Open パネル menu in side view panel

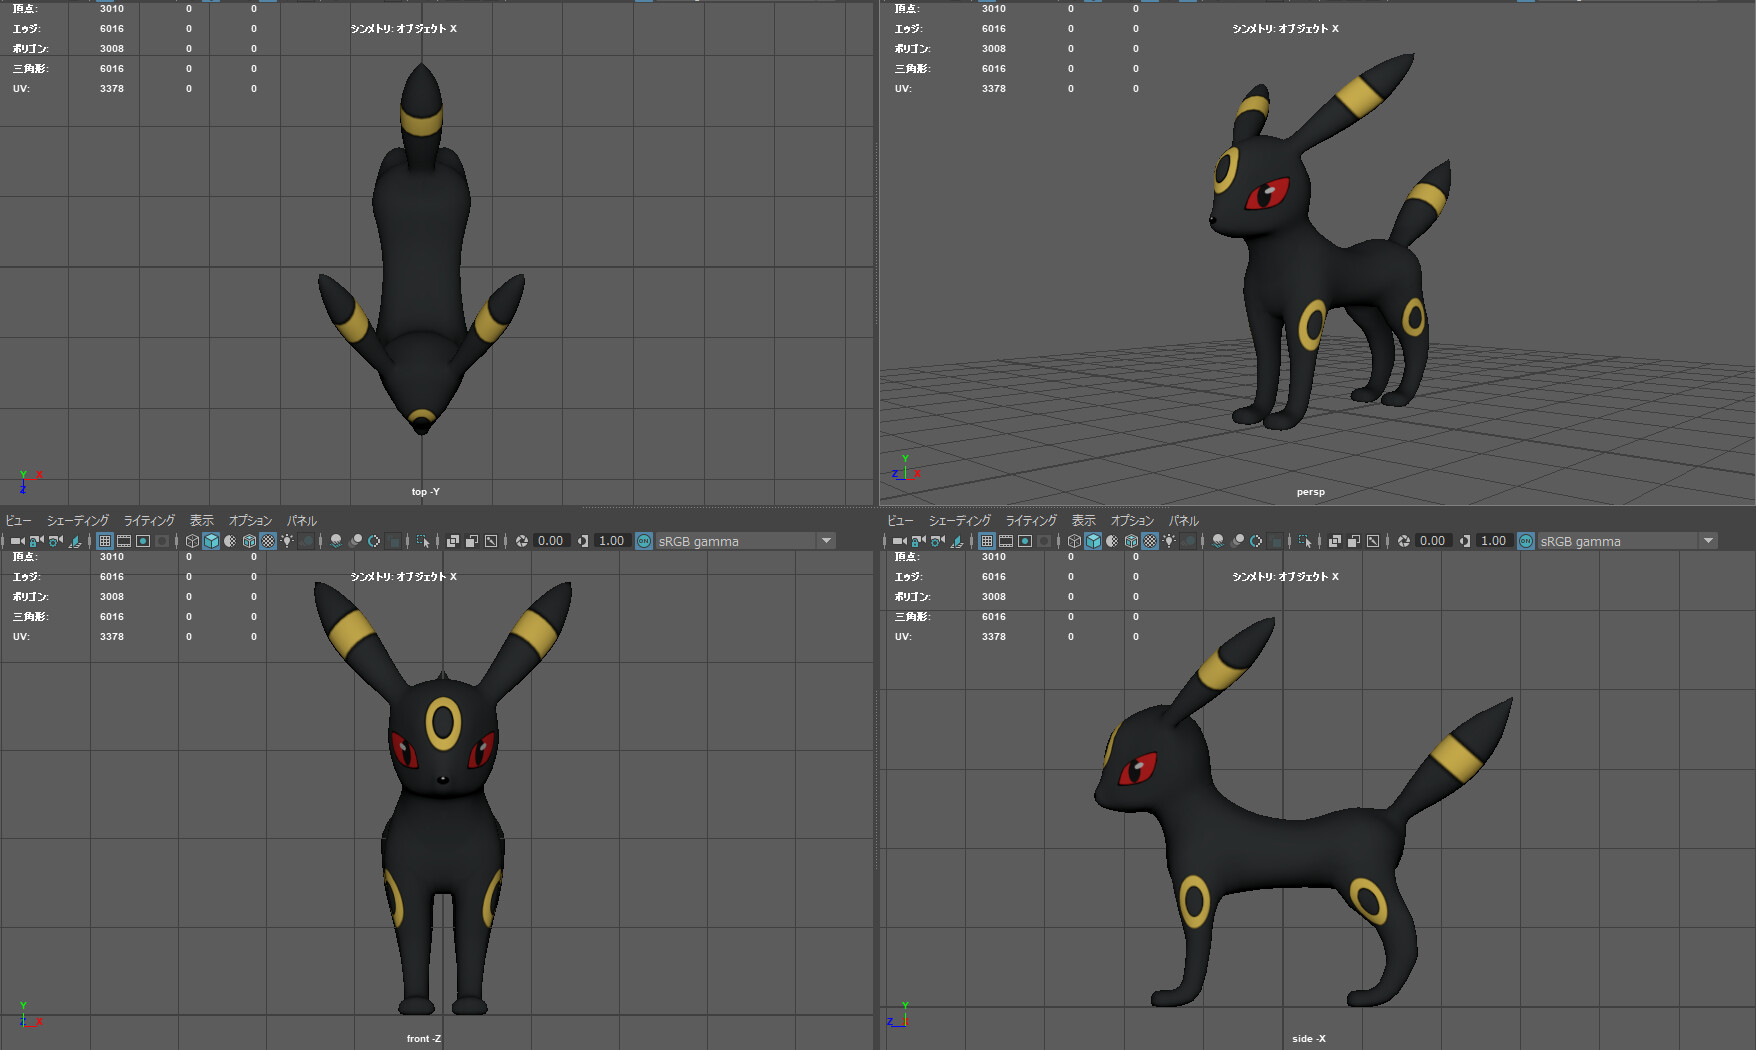pos(1184,521)
